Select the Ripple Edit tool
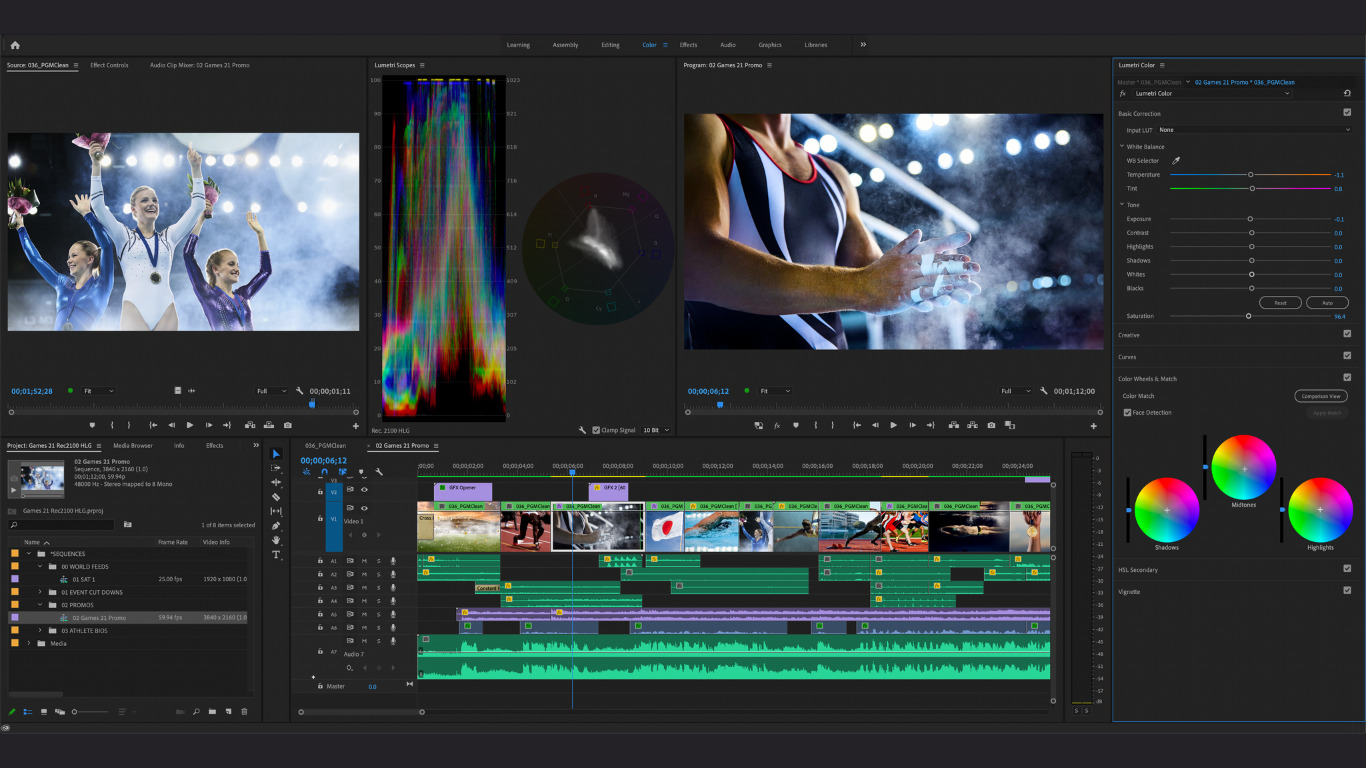The width and height of the screenshot is (1366, 768). (x=277, y=482)
